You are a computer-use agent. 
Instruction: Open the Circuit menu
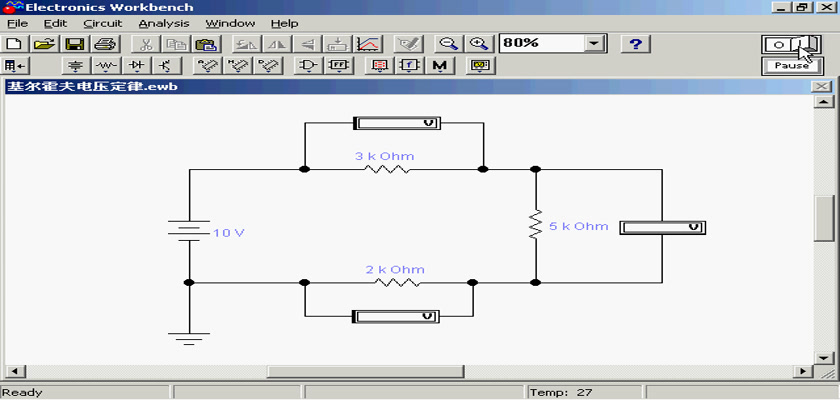(x=103, y=24)
